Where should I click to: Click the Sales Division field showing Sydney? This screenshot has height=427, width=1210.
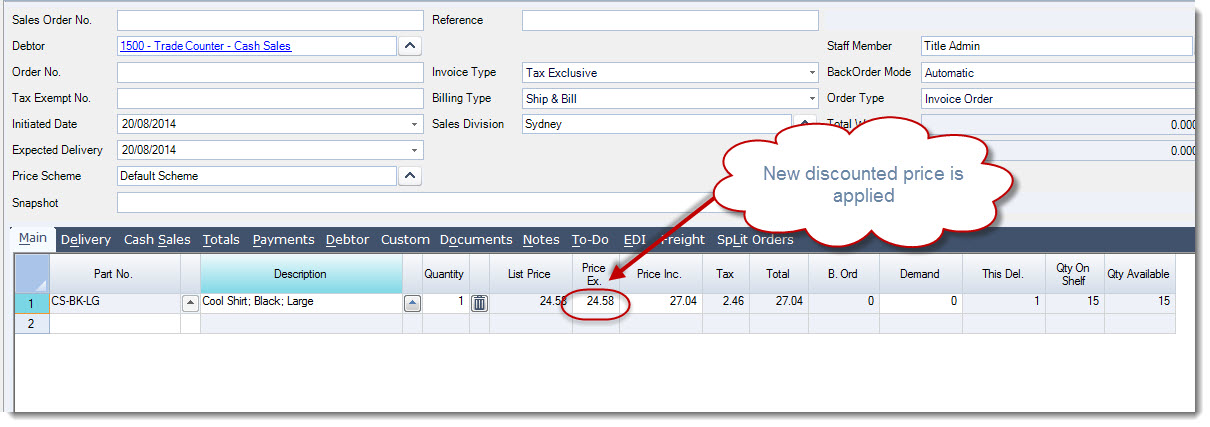(656, 124)
